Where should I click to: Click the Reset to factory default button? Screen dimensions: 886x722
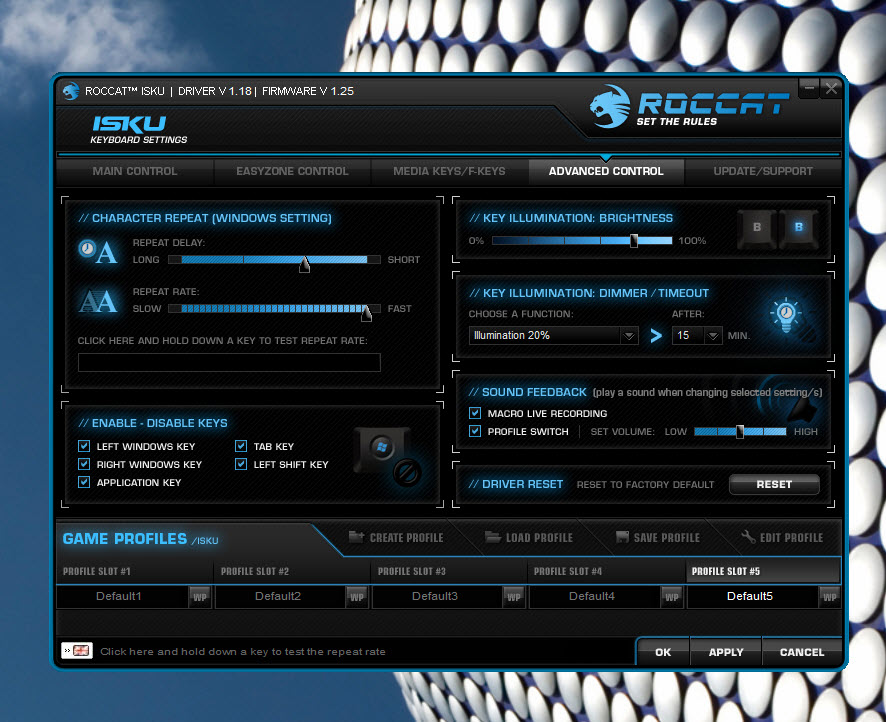[774, 484]
